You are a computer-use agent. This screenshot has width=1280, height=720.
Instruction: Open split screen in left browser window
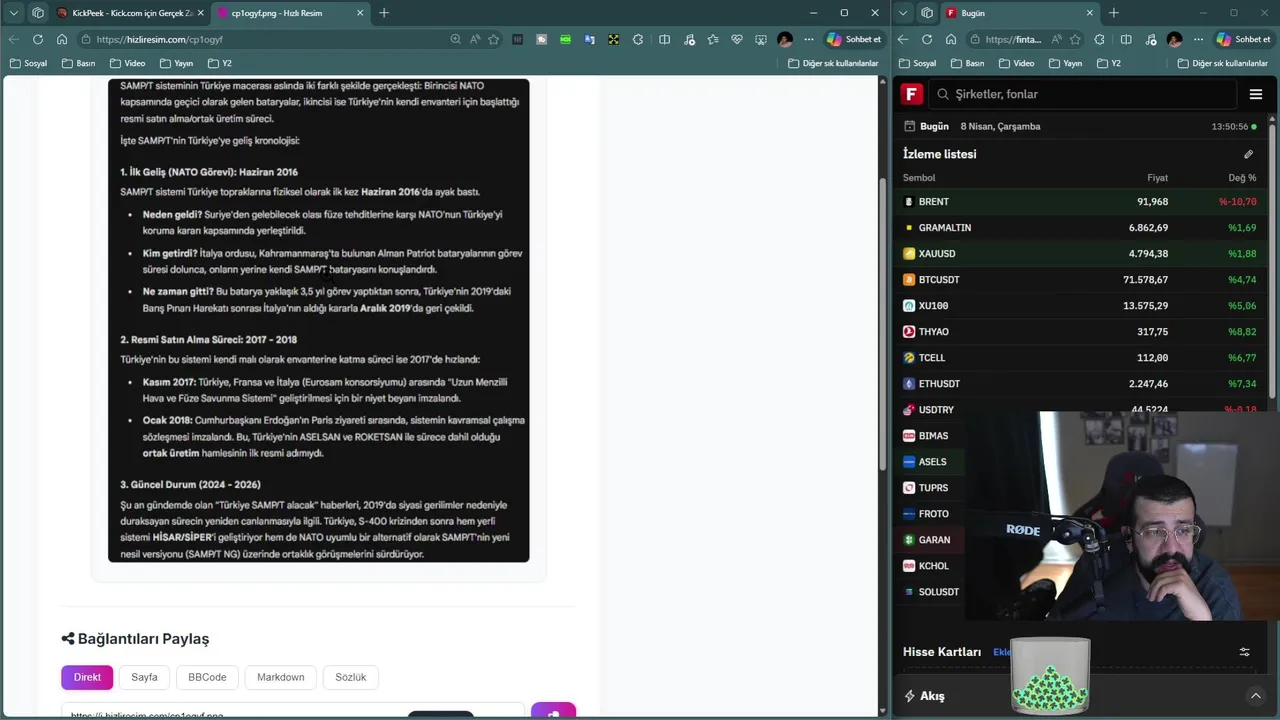665,39
